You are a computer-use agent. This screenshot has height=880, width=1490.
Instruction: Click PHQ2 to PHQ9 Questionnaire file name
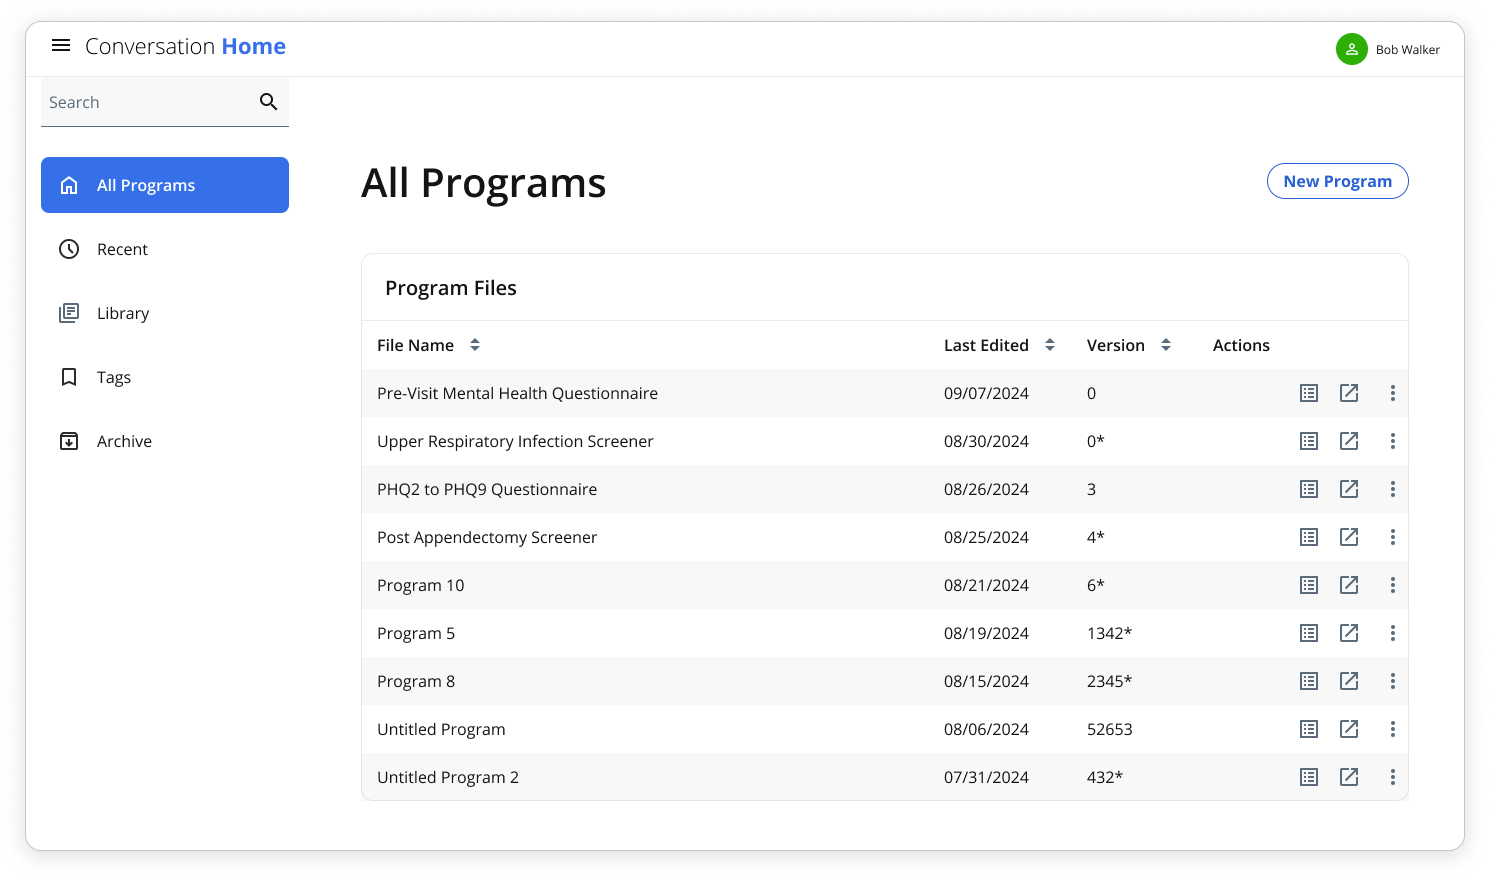[487, 489]
